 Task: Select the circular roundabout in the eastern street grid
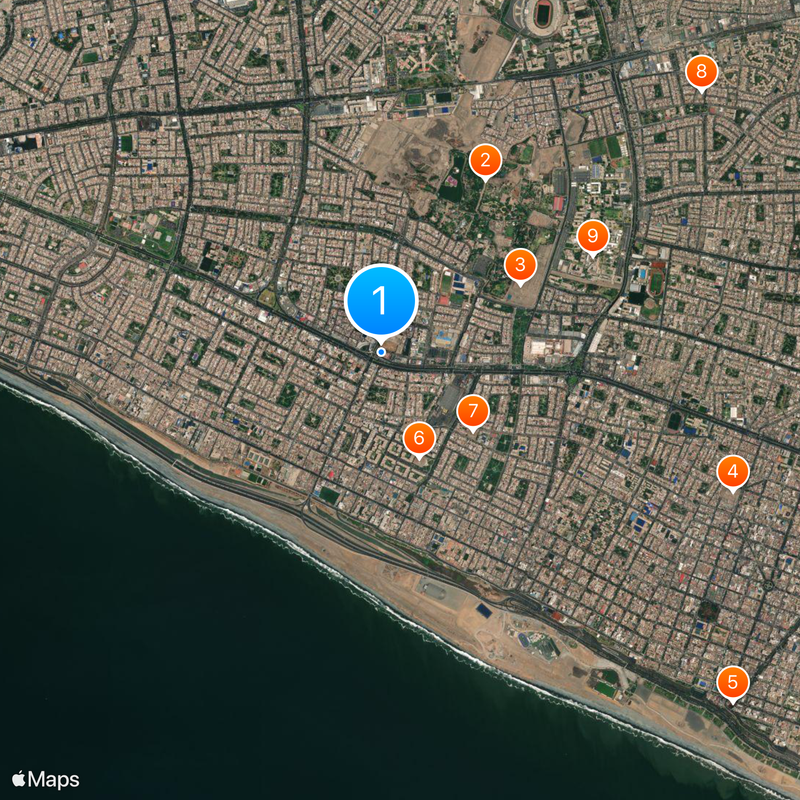point(768,585)
